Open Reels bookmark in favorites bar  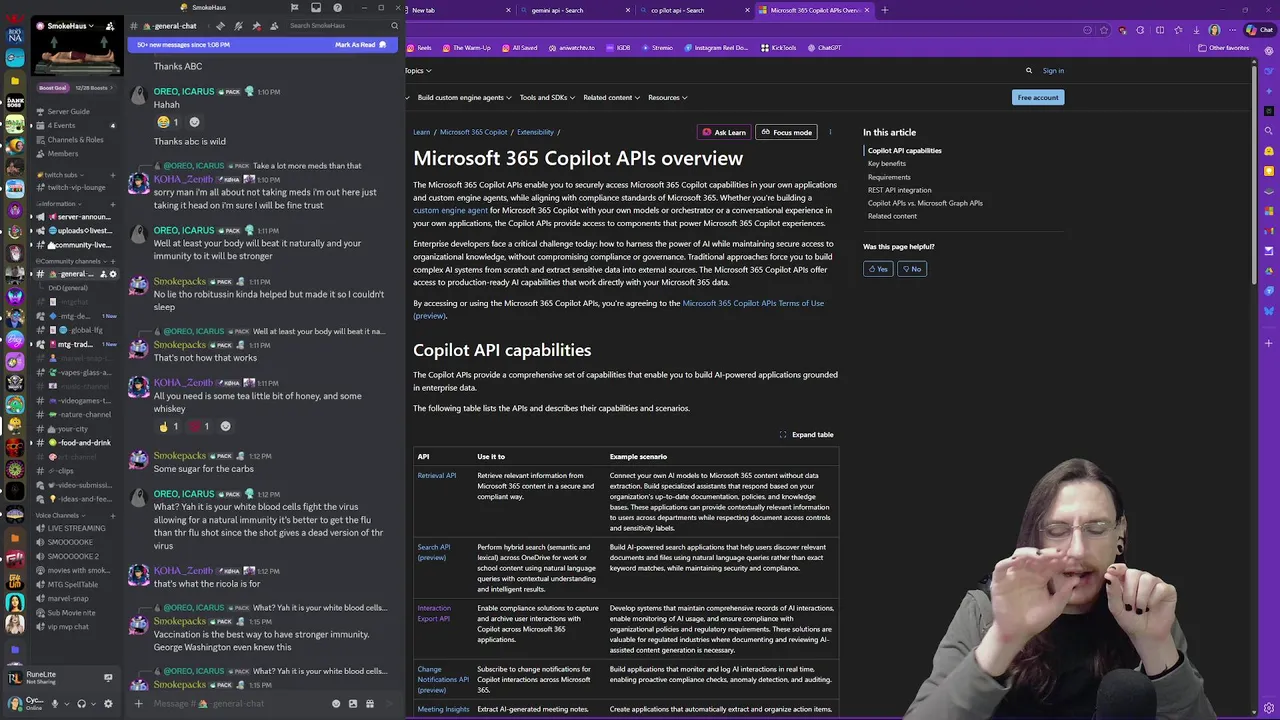point(419,48)
